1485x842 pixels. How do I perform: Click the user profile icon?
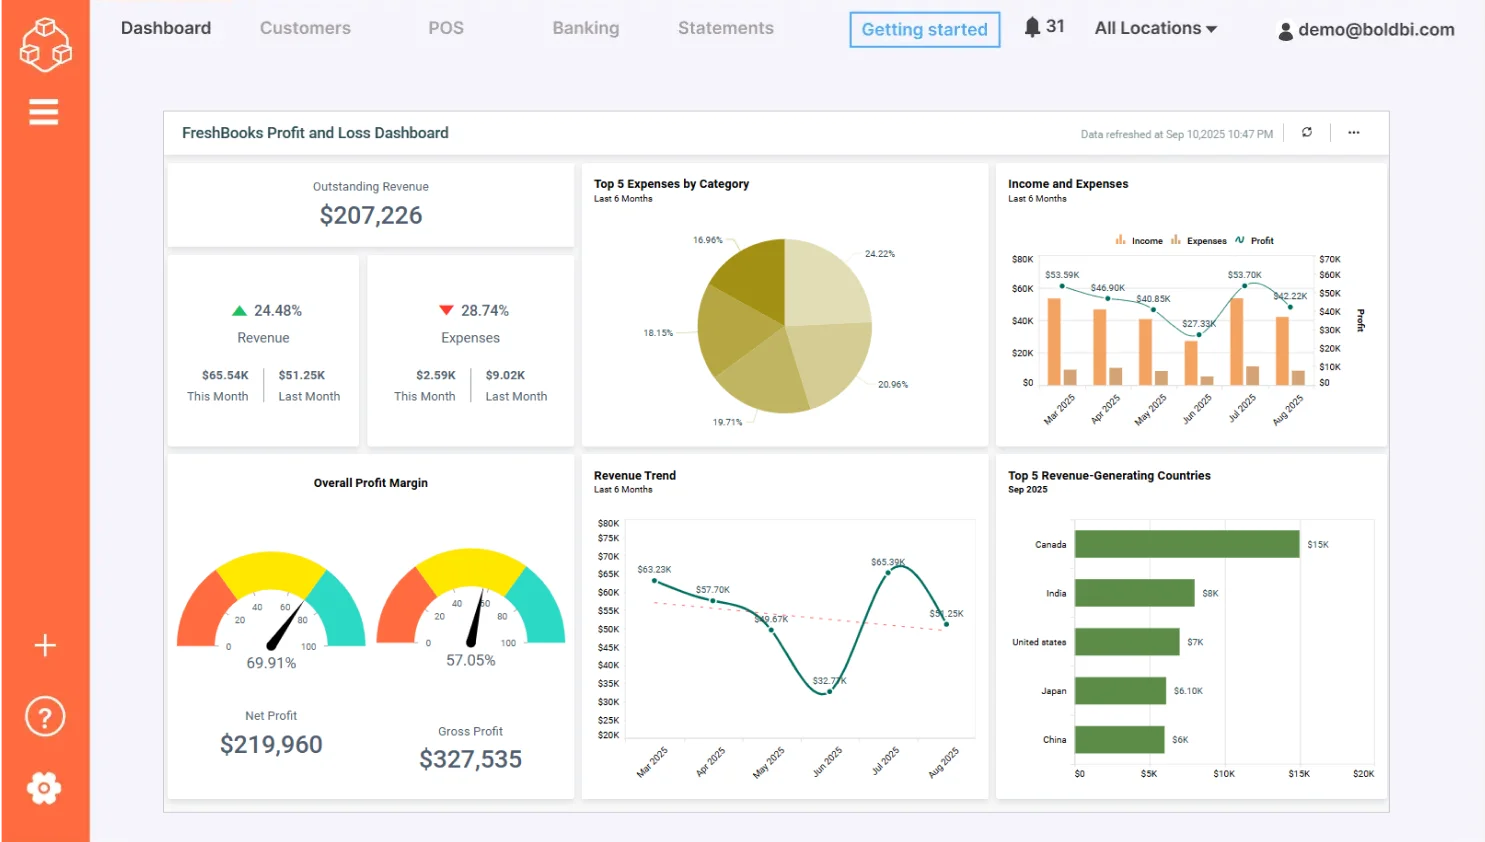pyautogui.click(x=1286, y=31)
